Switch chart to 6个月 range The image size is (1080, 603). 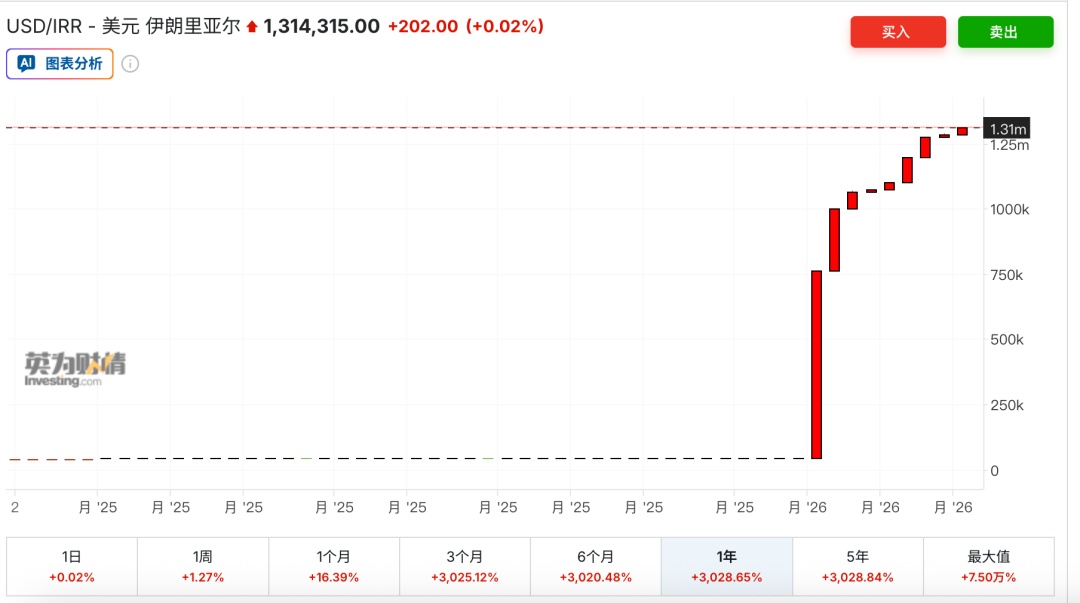[595, 566]
